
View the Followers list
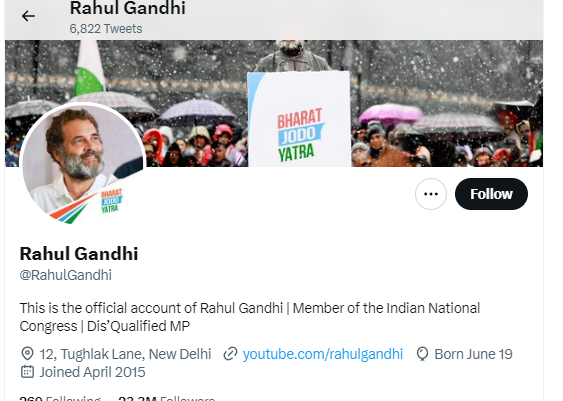pyautogui.click(x=167, y=398)
